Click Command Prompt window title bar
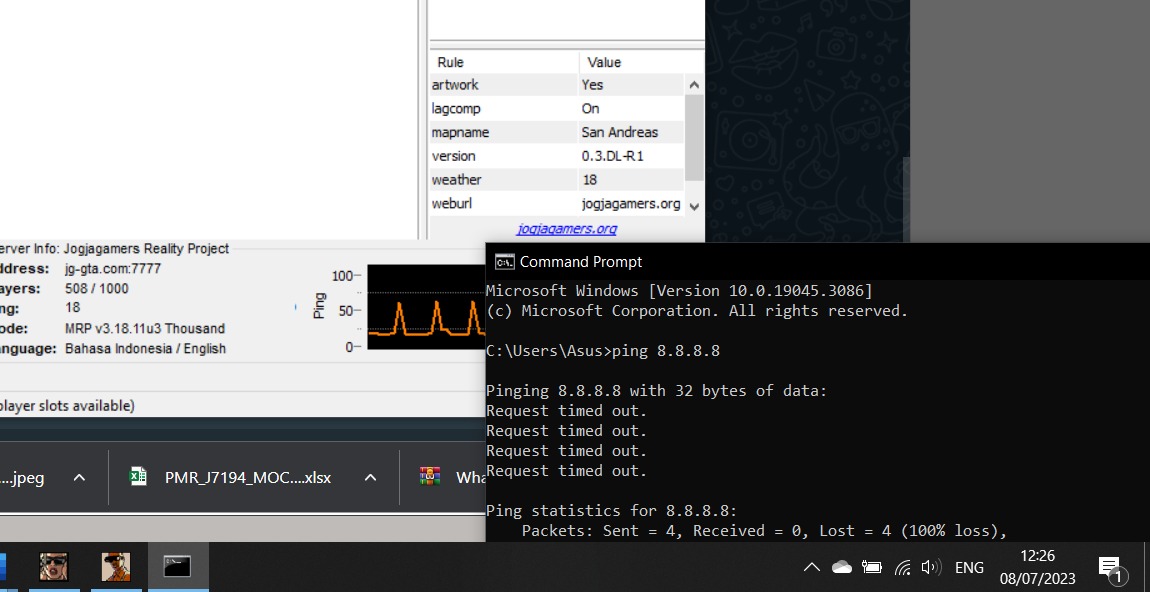This screenshot has height=592, width=1150. coord(818,262)
